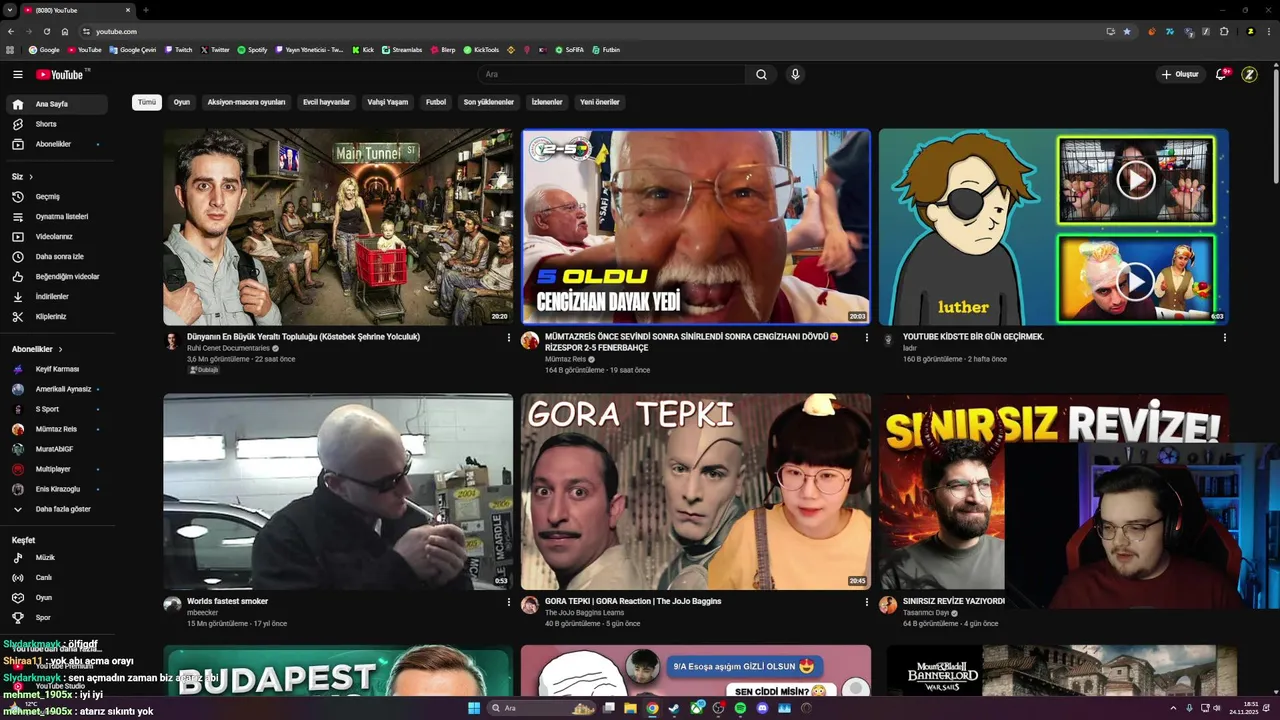The width and height of the screenshot is (1280, 720).
Task: Play the Cengizhan Dayak Yedi thumbnail
Action: (x=696, y=226)
